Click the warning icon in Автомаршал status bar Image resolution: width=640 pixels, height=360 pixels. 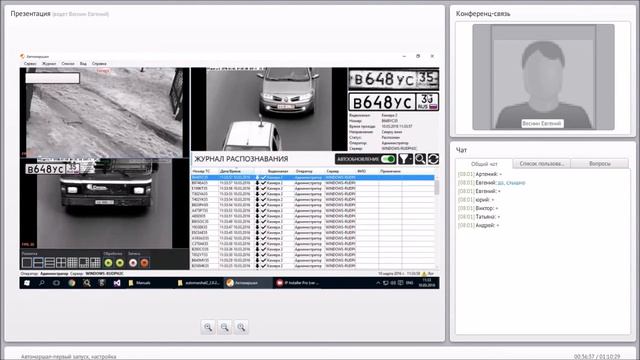[x=424, y=273]
